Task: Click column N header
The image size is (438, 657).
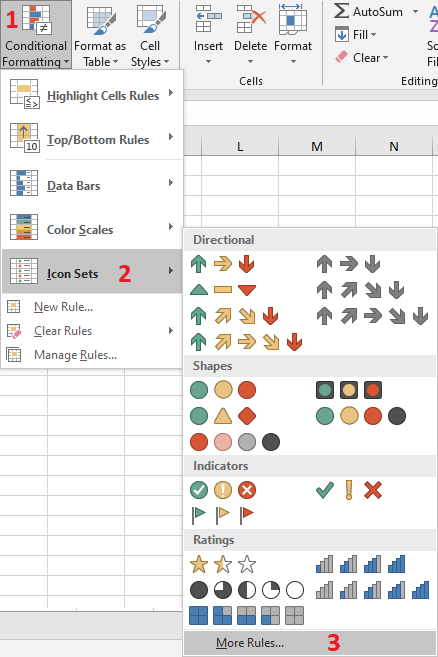Action: click(394, 146)
